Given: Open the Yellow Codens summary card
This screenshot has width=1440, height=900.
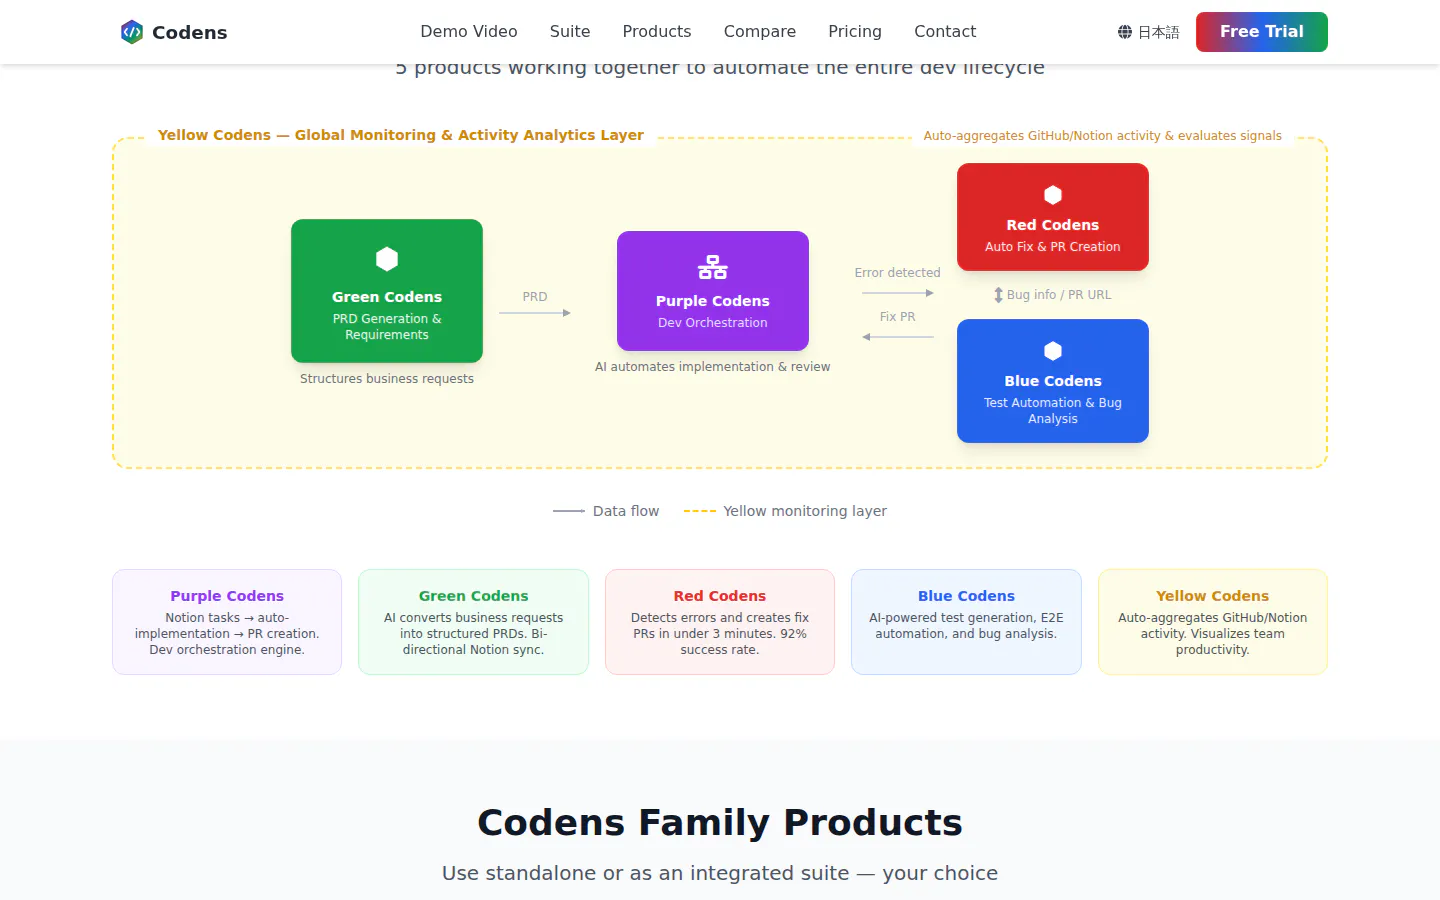Looking at the screenshot, I should point(1213,622).
